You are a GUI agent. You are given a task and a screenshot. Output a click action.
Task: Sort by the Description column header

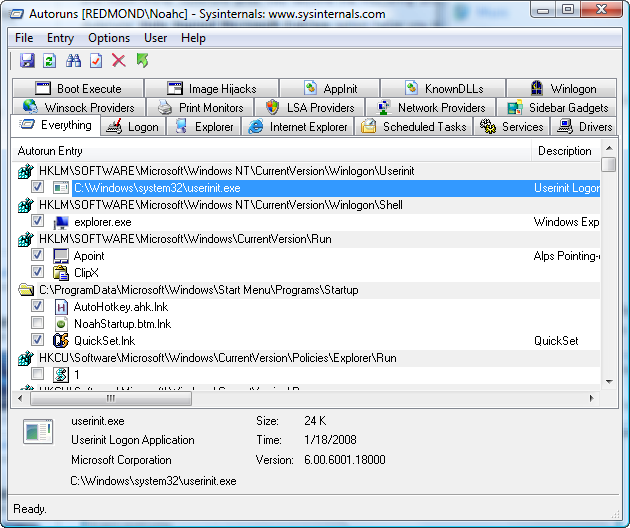pyautogui.click(x=566, y=151)
